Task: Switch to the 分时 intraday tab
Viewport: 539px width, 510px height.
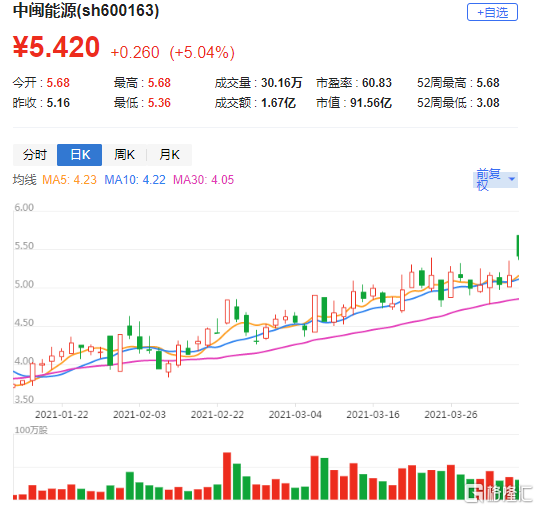Action: tap(35, 155)
